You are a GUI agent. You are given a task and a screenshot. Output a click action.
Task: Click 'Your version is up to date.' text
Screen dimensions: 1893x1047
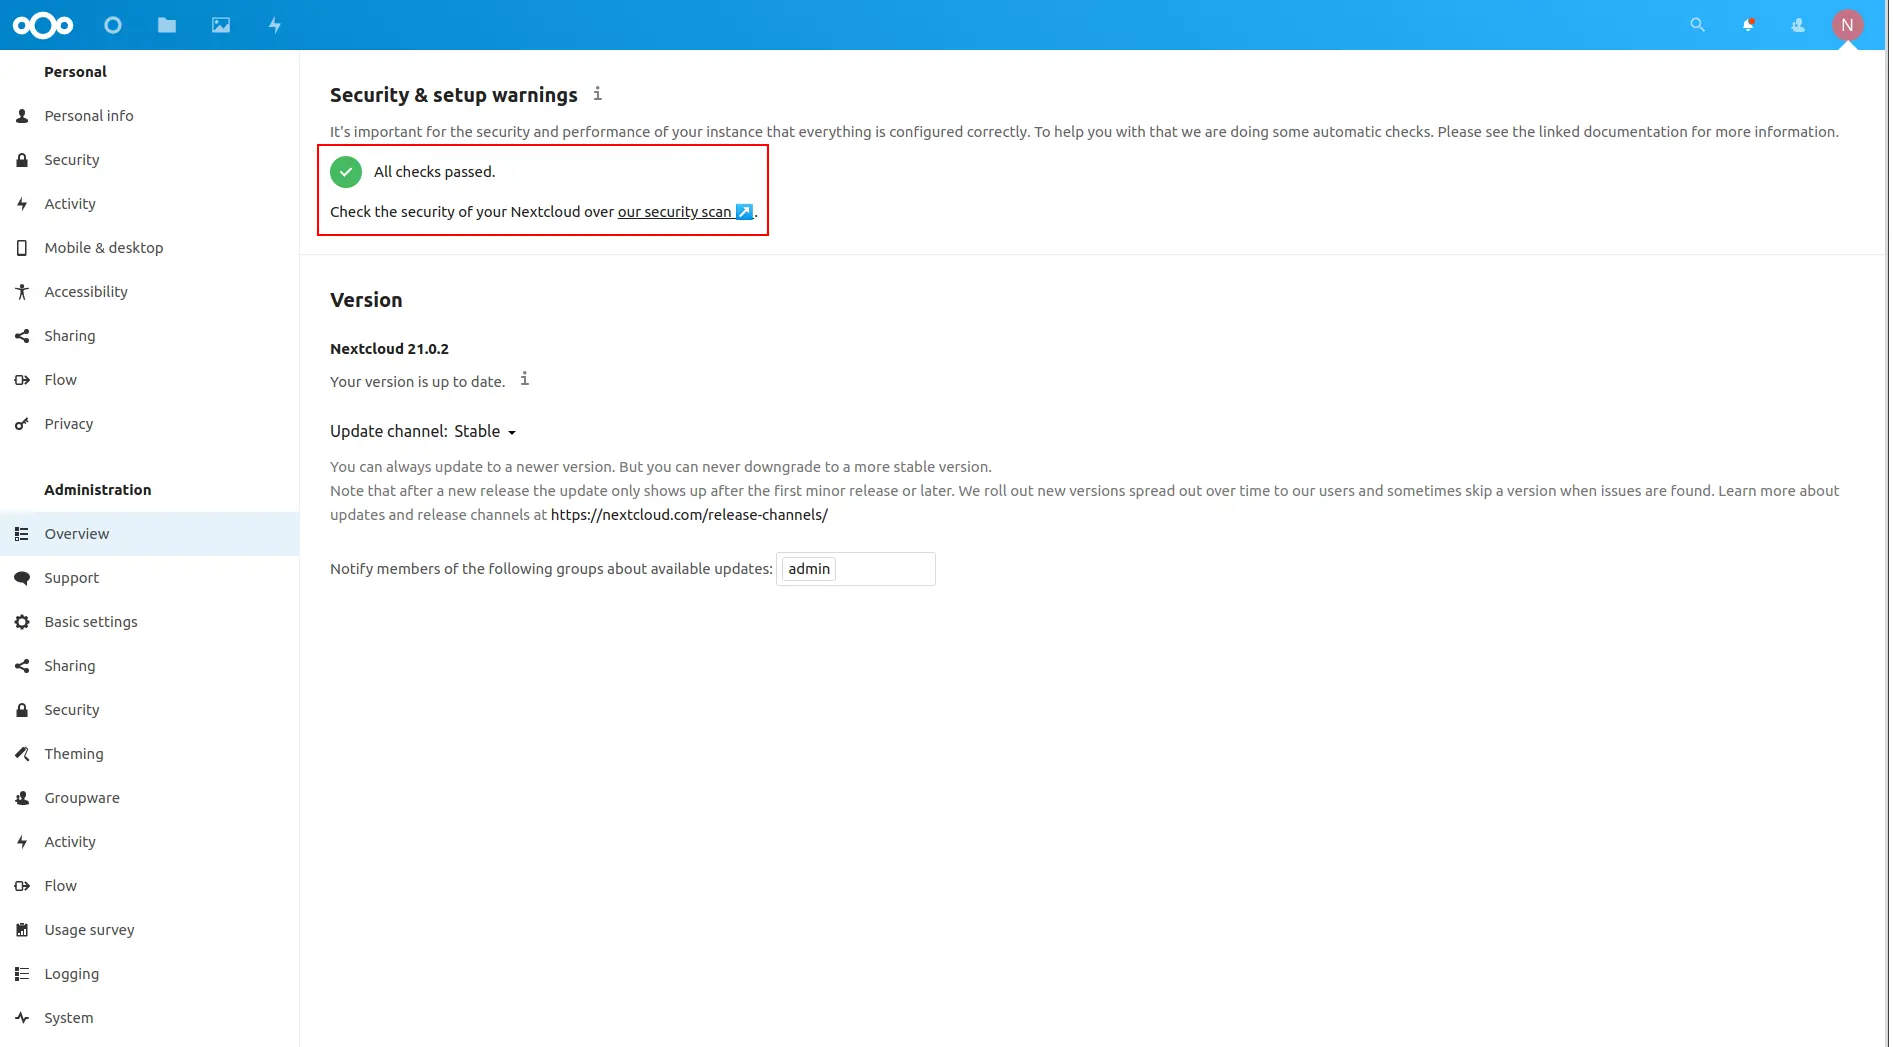coord(417,382)
